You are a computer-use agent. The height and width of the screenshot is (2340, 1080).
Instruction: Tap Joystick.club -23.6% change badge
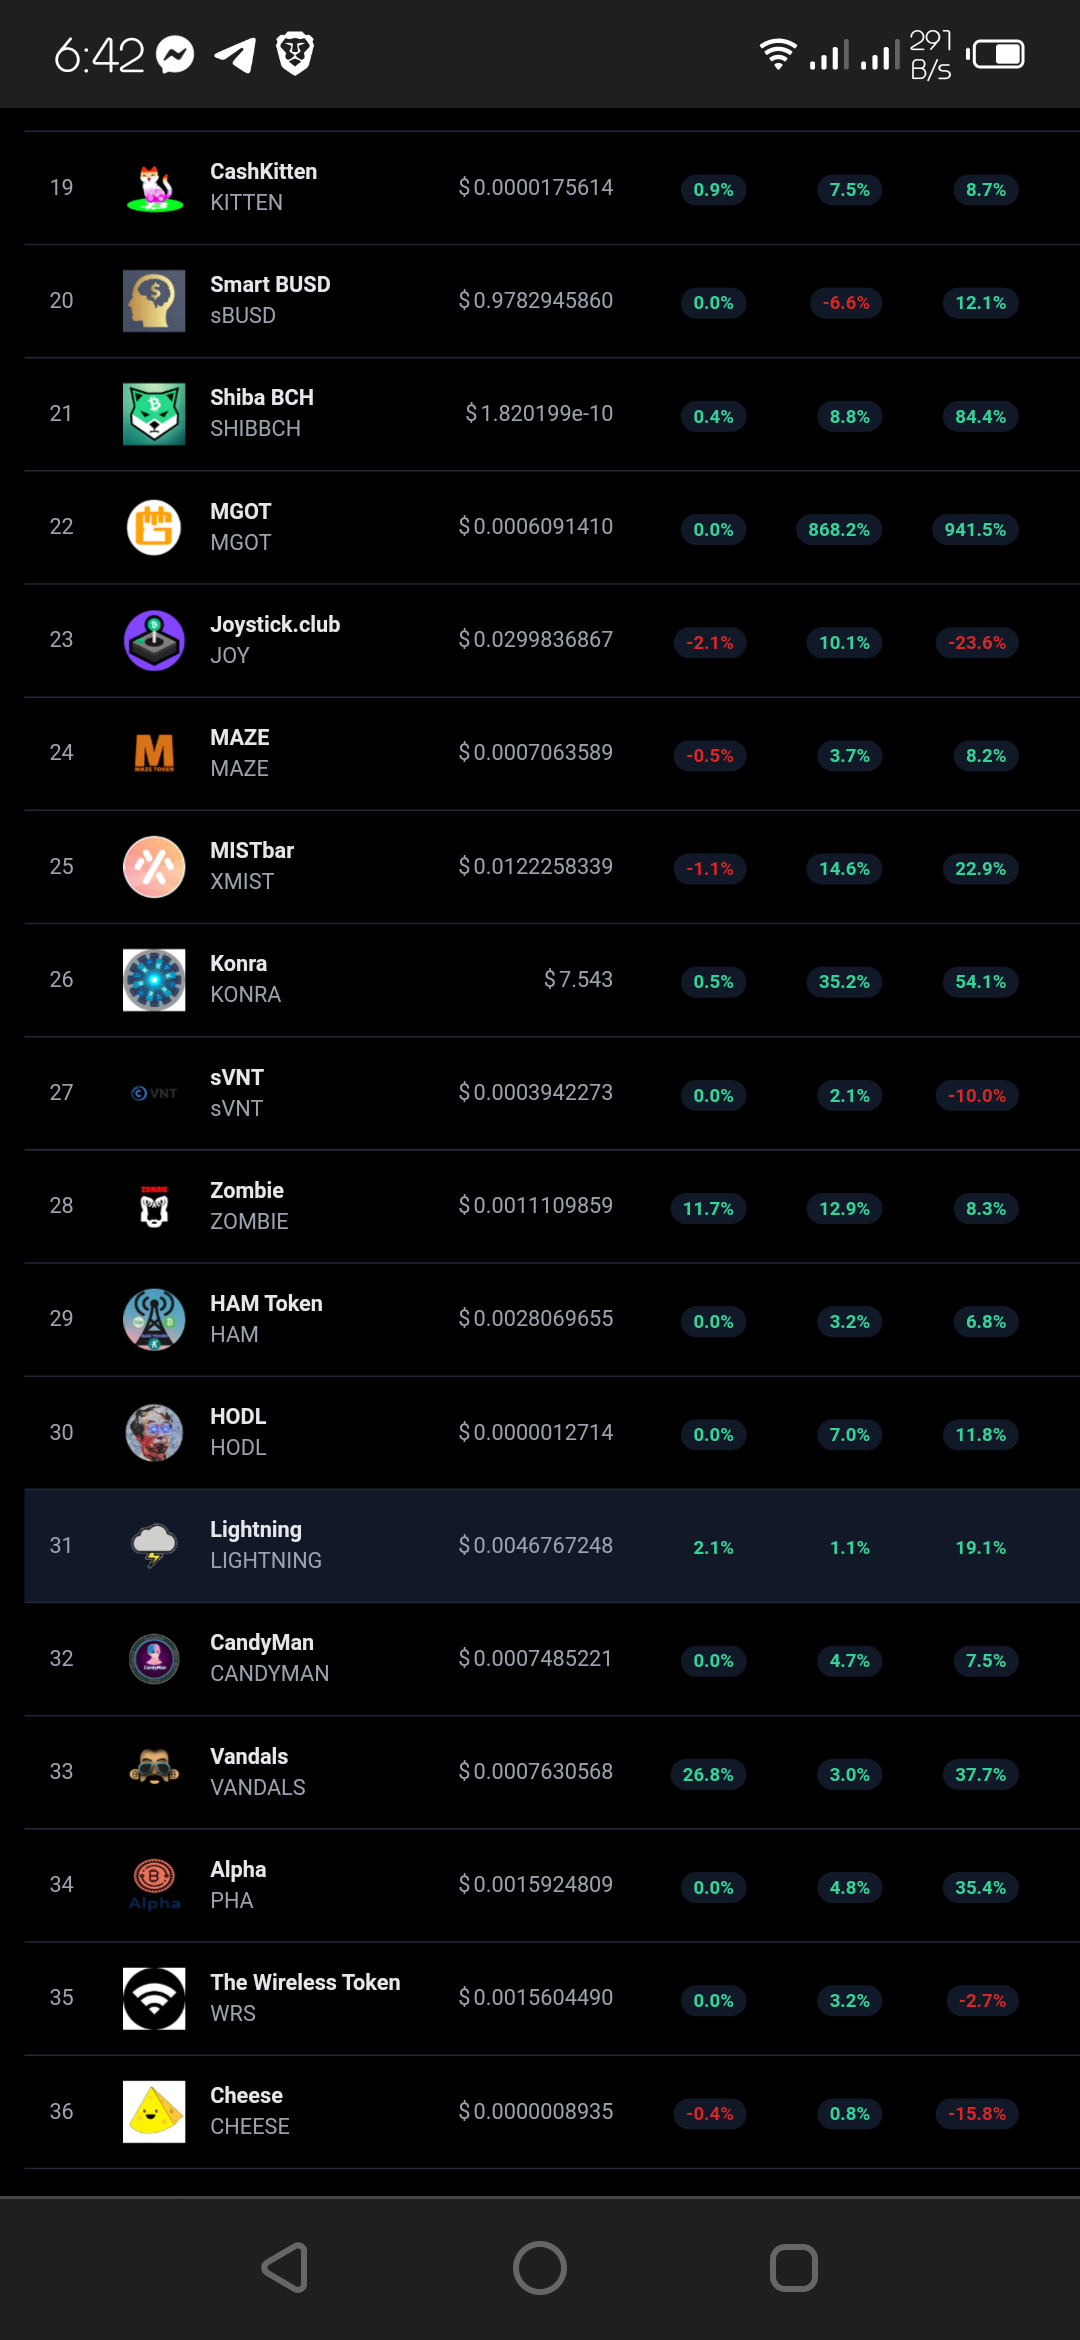pyautogui.click(x=977, y=642)
